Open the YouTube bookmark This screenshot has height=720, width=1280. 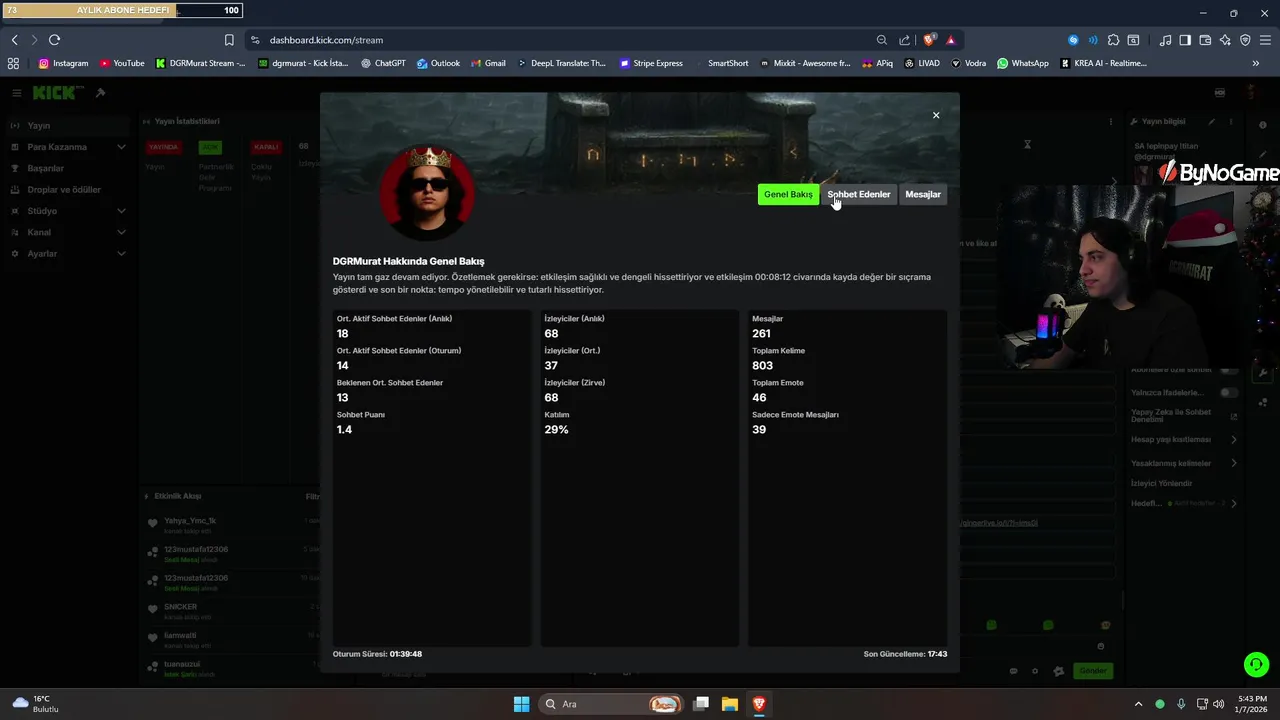[x=122, y=63]
